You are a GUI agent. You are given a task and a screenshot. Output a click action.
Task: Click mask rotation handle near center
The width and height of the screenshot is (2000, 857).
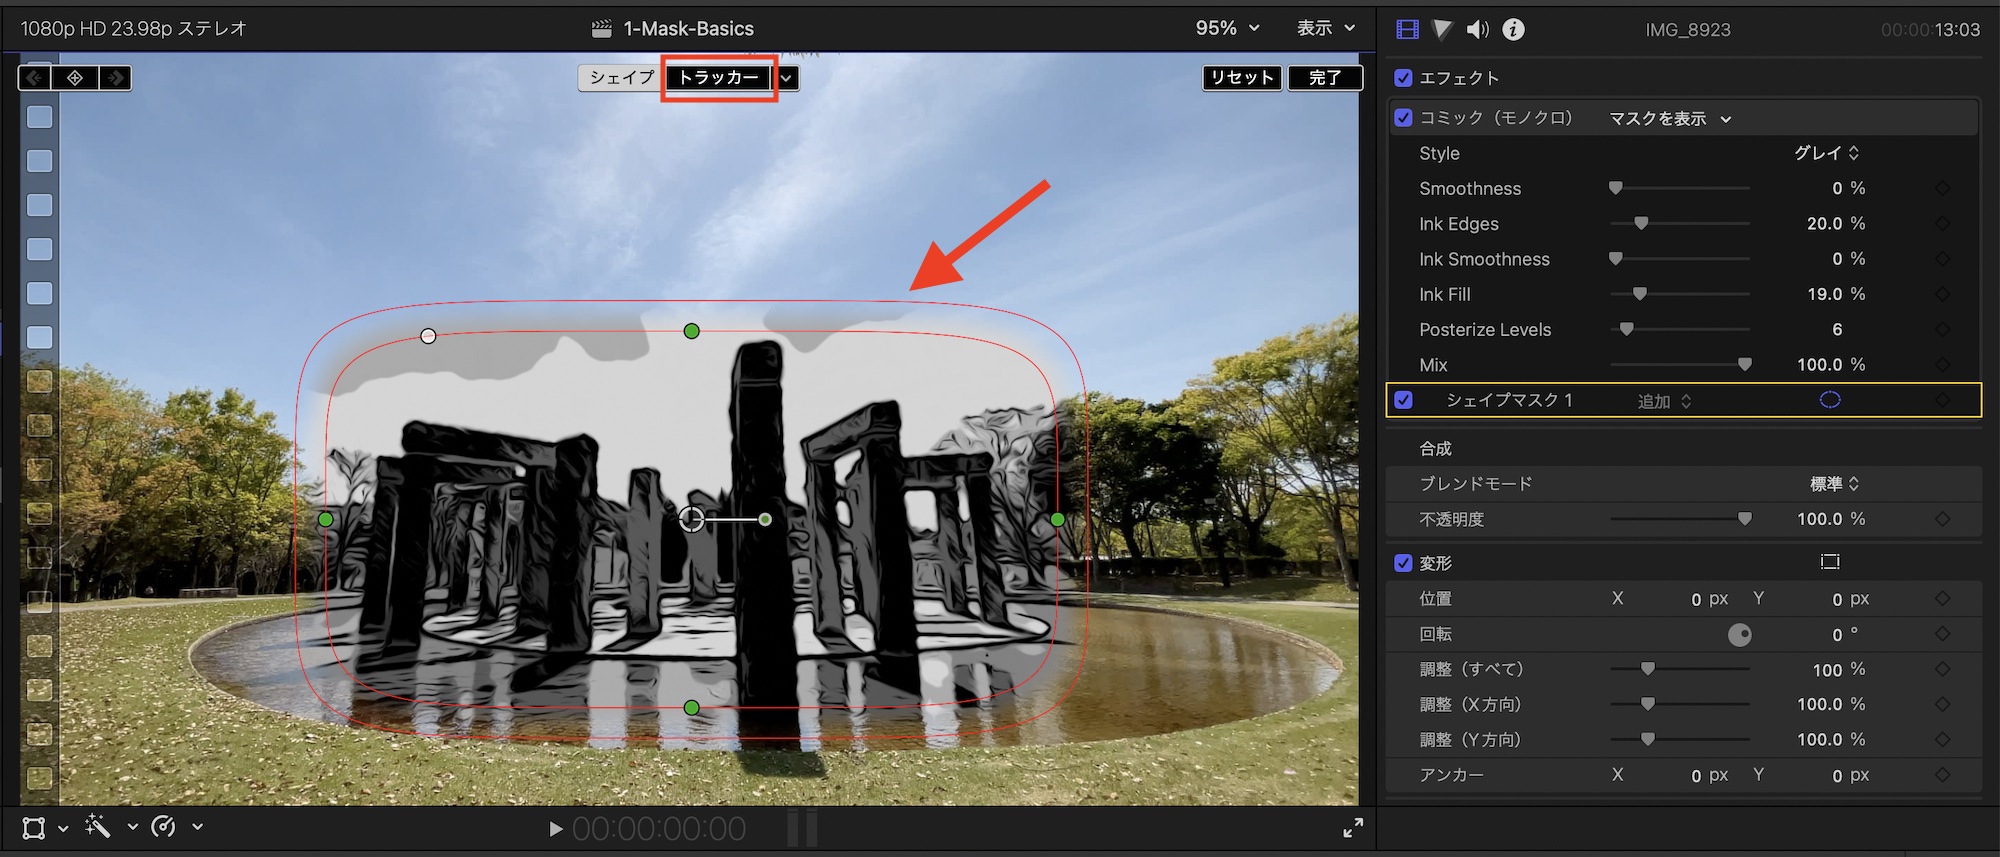point(765,520)
